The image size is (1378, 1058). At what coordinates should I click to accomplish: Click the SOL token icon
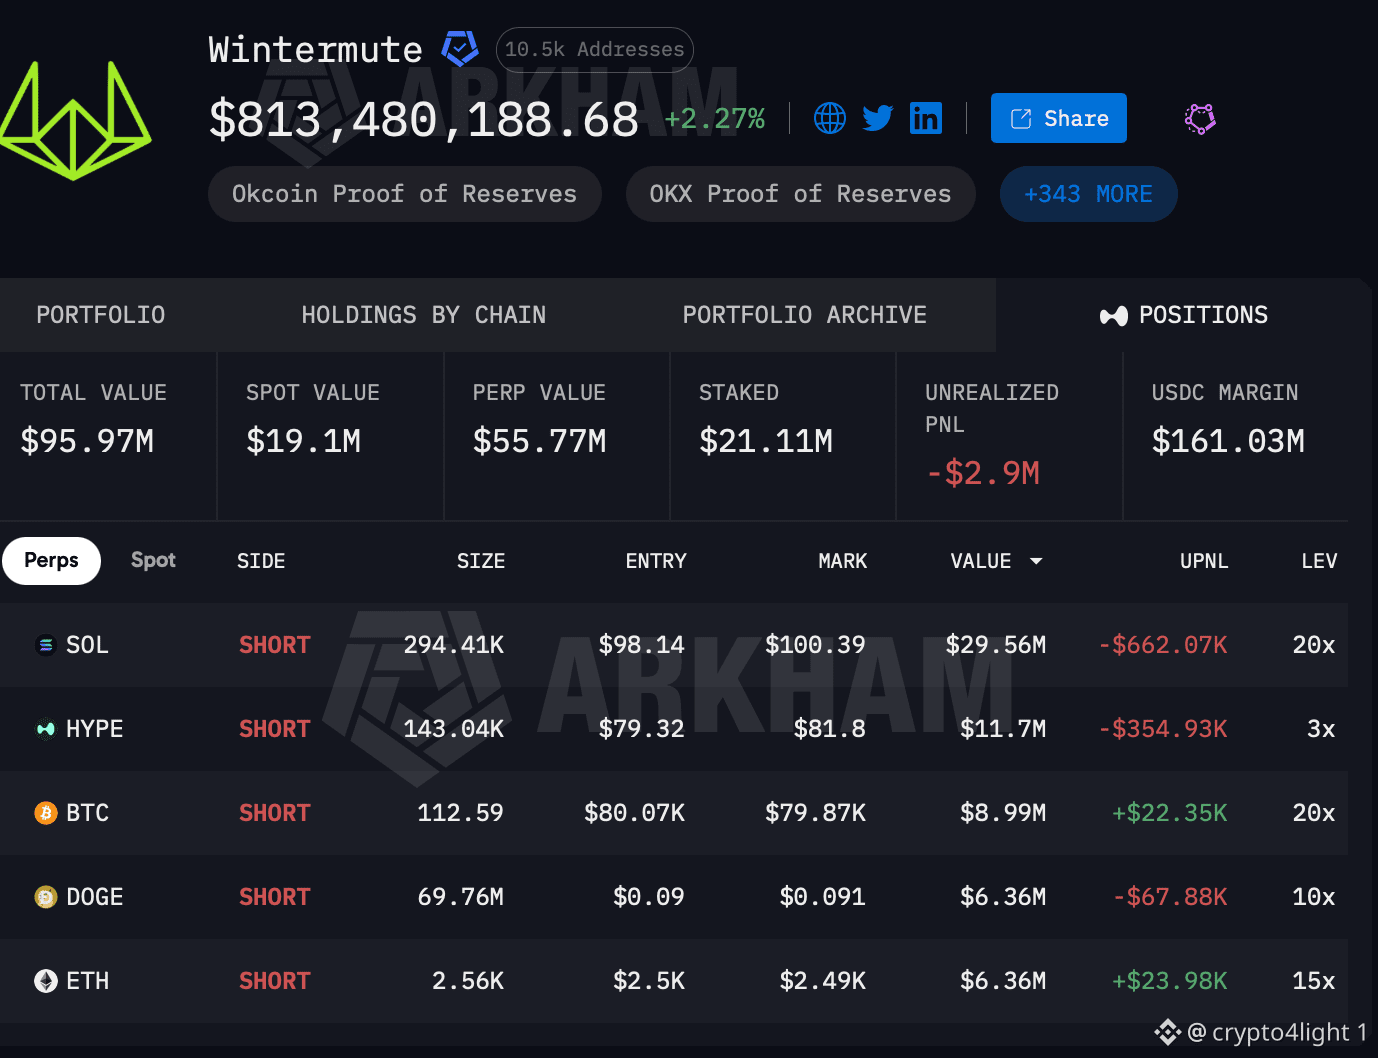[45, 645]
